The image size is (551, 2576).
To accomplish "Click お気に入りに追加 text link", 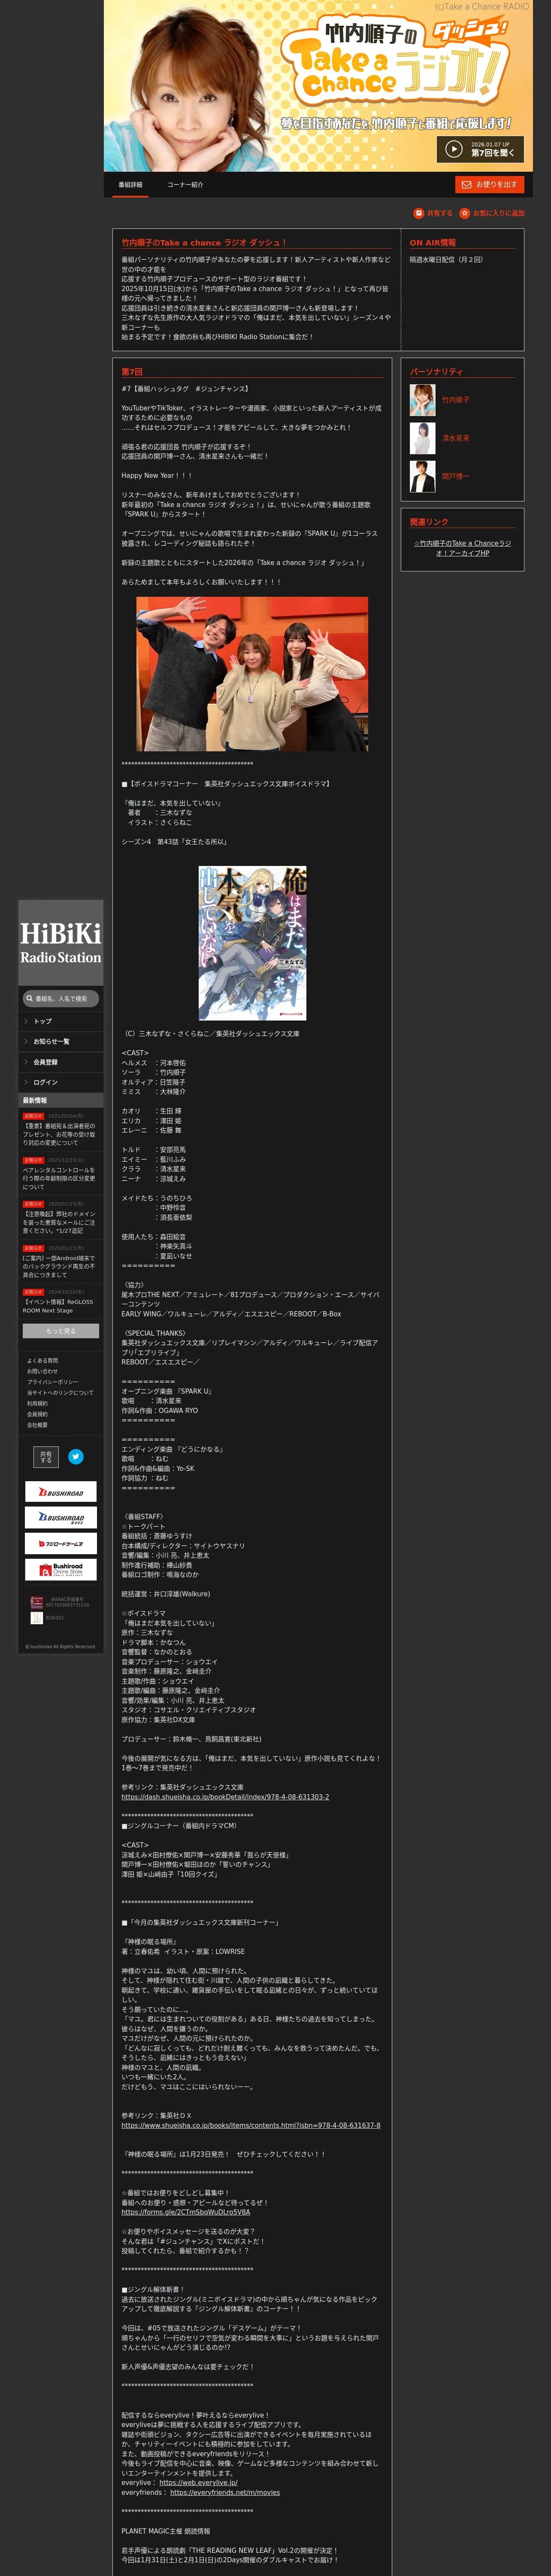I will 499,213.
